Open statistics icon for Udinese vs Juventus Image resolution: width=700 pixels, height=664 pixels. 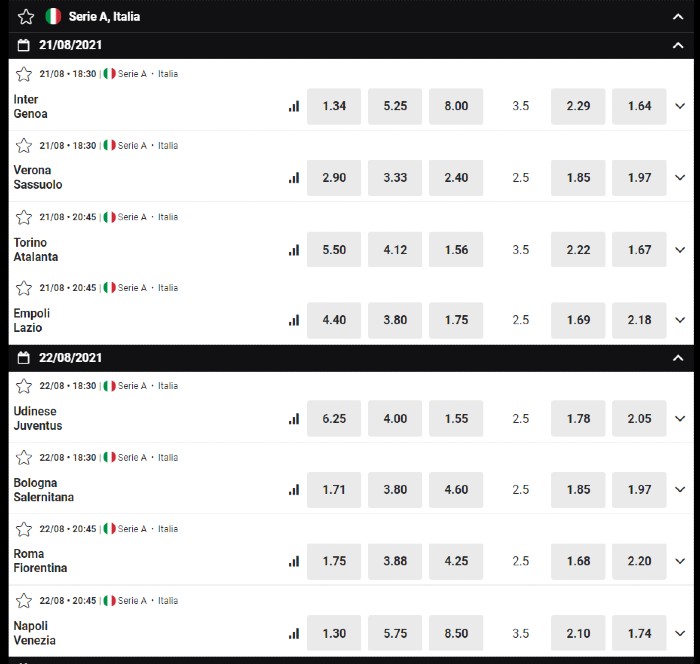coord(294,418)
